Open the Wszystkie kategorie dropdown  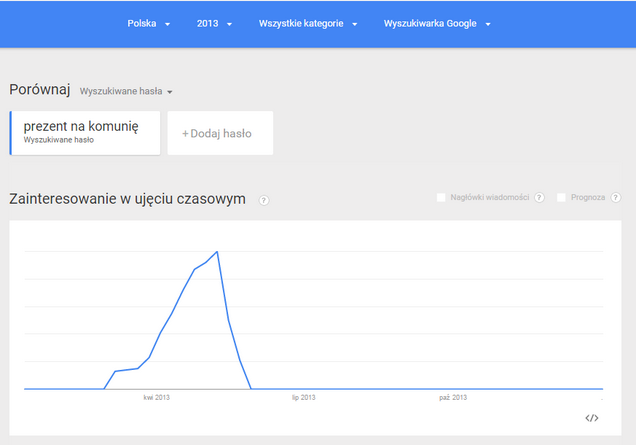tap(307, 24)
